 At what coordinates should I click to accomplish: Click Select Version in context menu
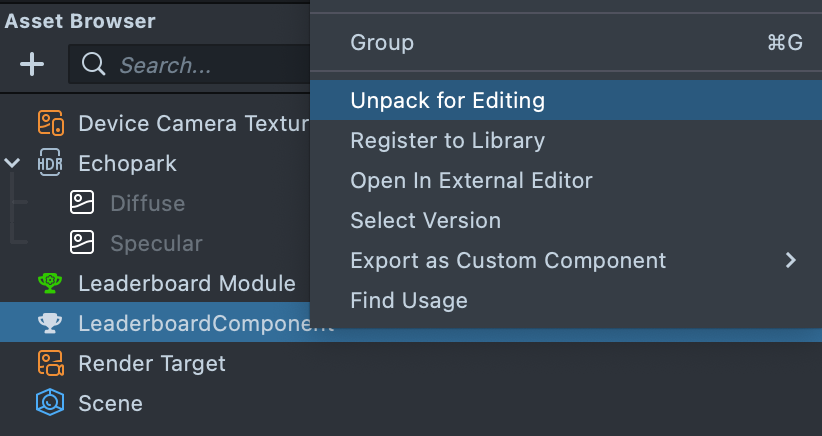pos(425,221)
